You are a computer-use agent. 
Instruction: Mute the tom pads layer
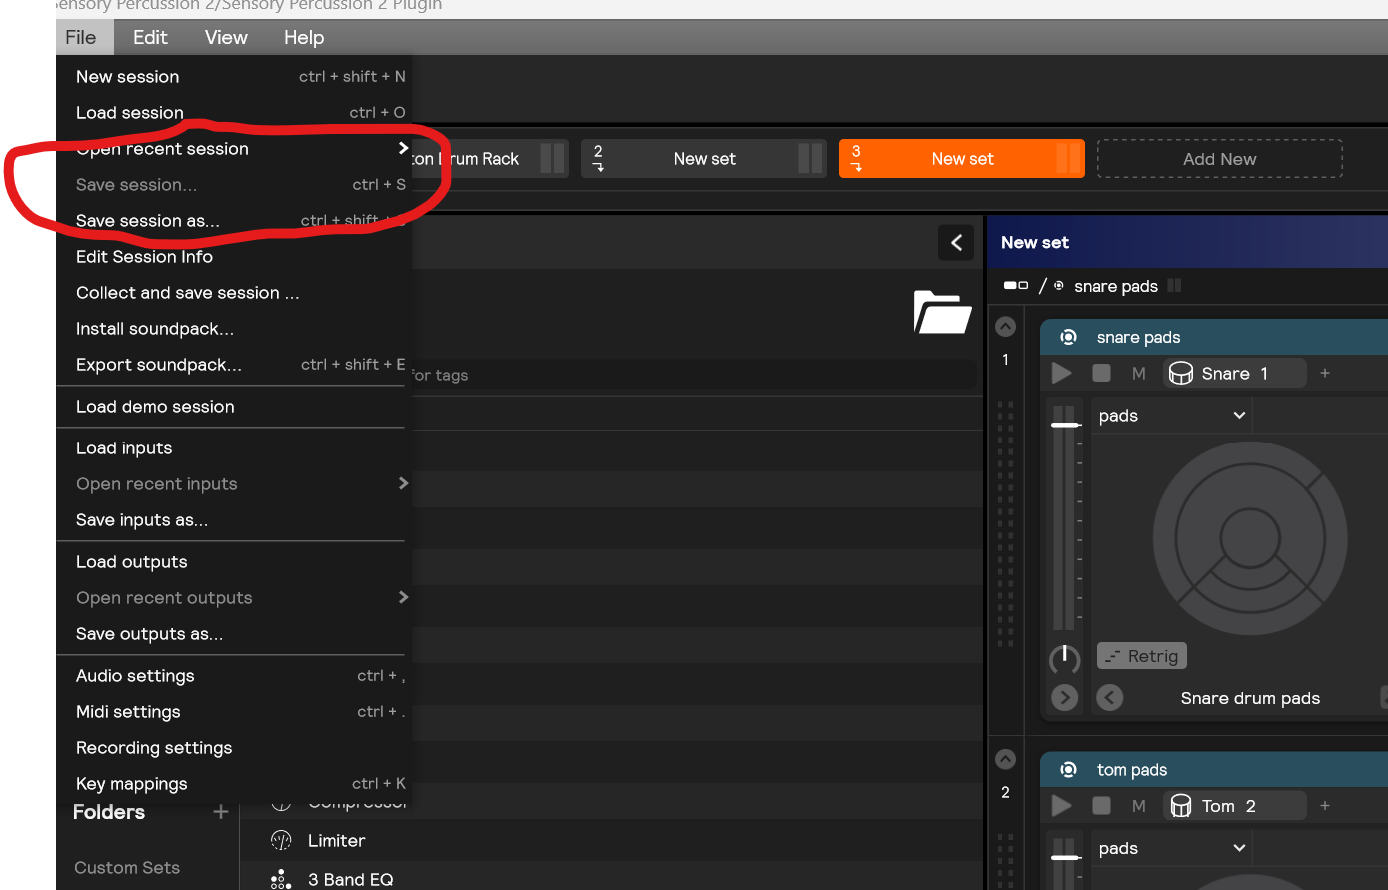point(1138,806)
